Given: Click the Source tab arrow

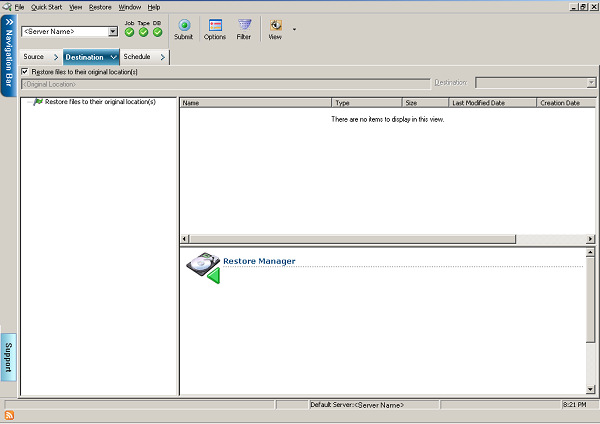Looking at the screenshot, I should pos(56,57).
